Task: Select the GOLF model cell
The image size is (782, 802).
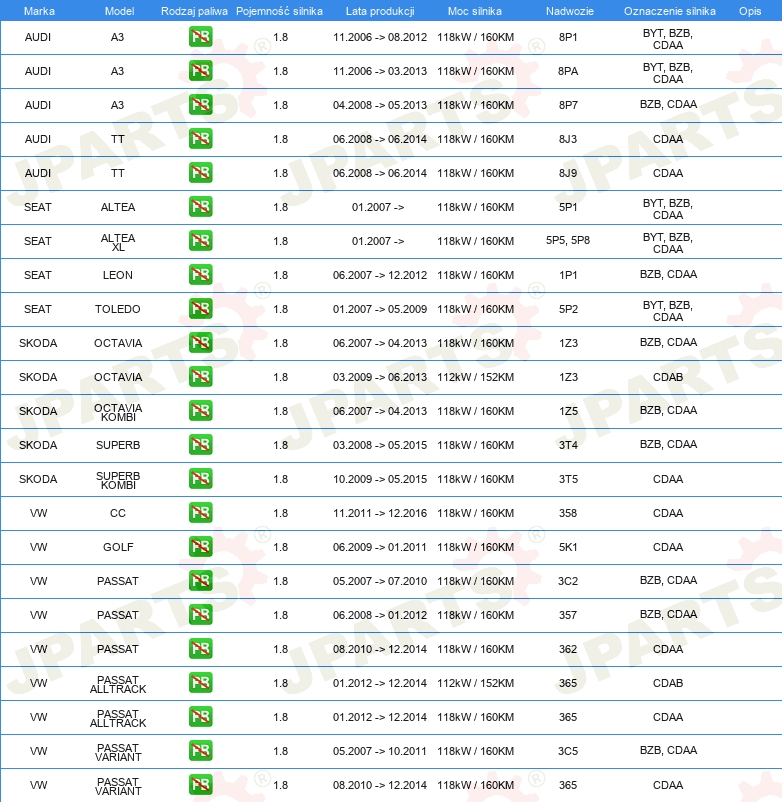Action: point(118,547)
